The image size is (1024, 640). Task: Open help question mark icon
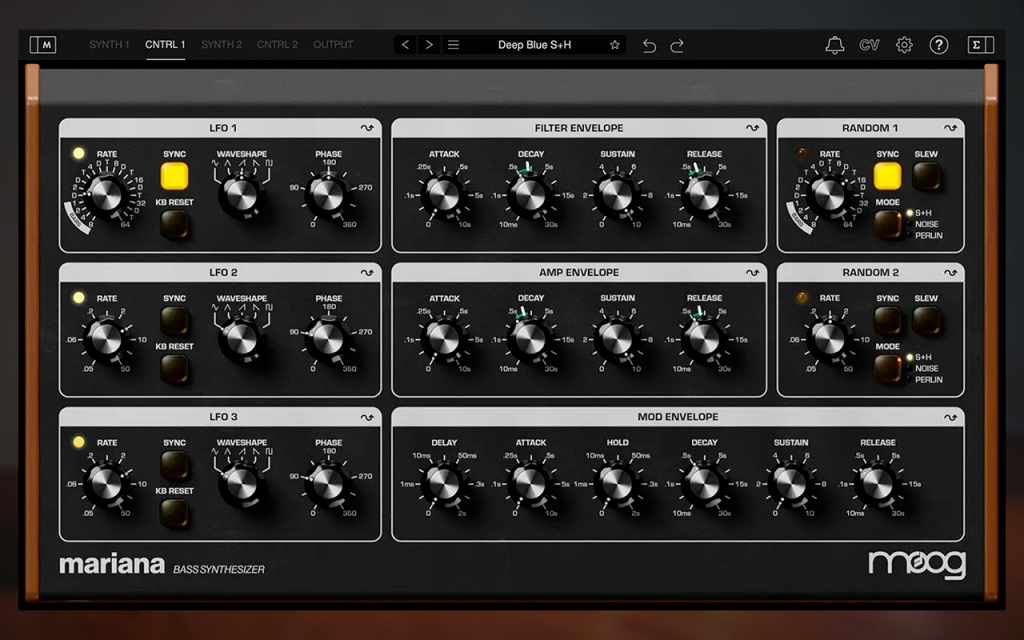tap(938, 45)
